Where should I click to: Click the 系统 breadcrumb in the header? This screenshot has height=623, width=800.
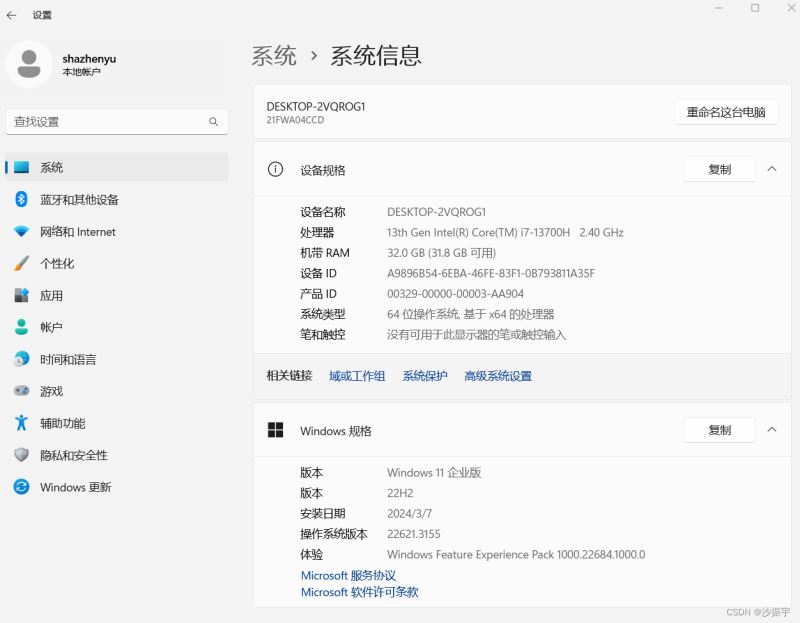coord(274,55)
